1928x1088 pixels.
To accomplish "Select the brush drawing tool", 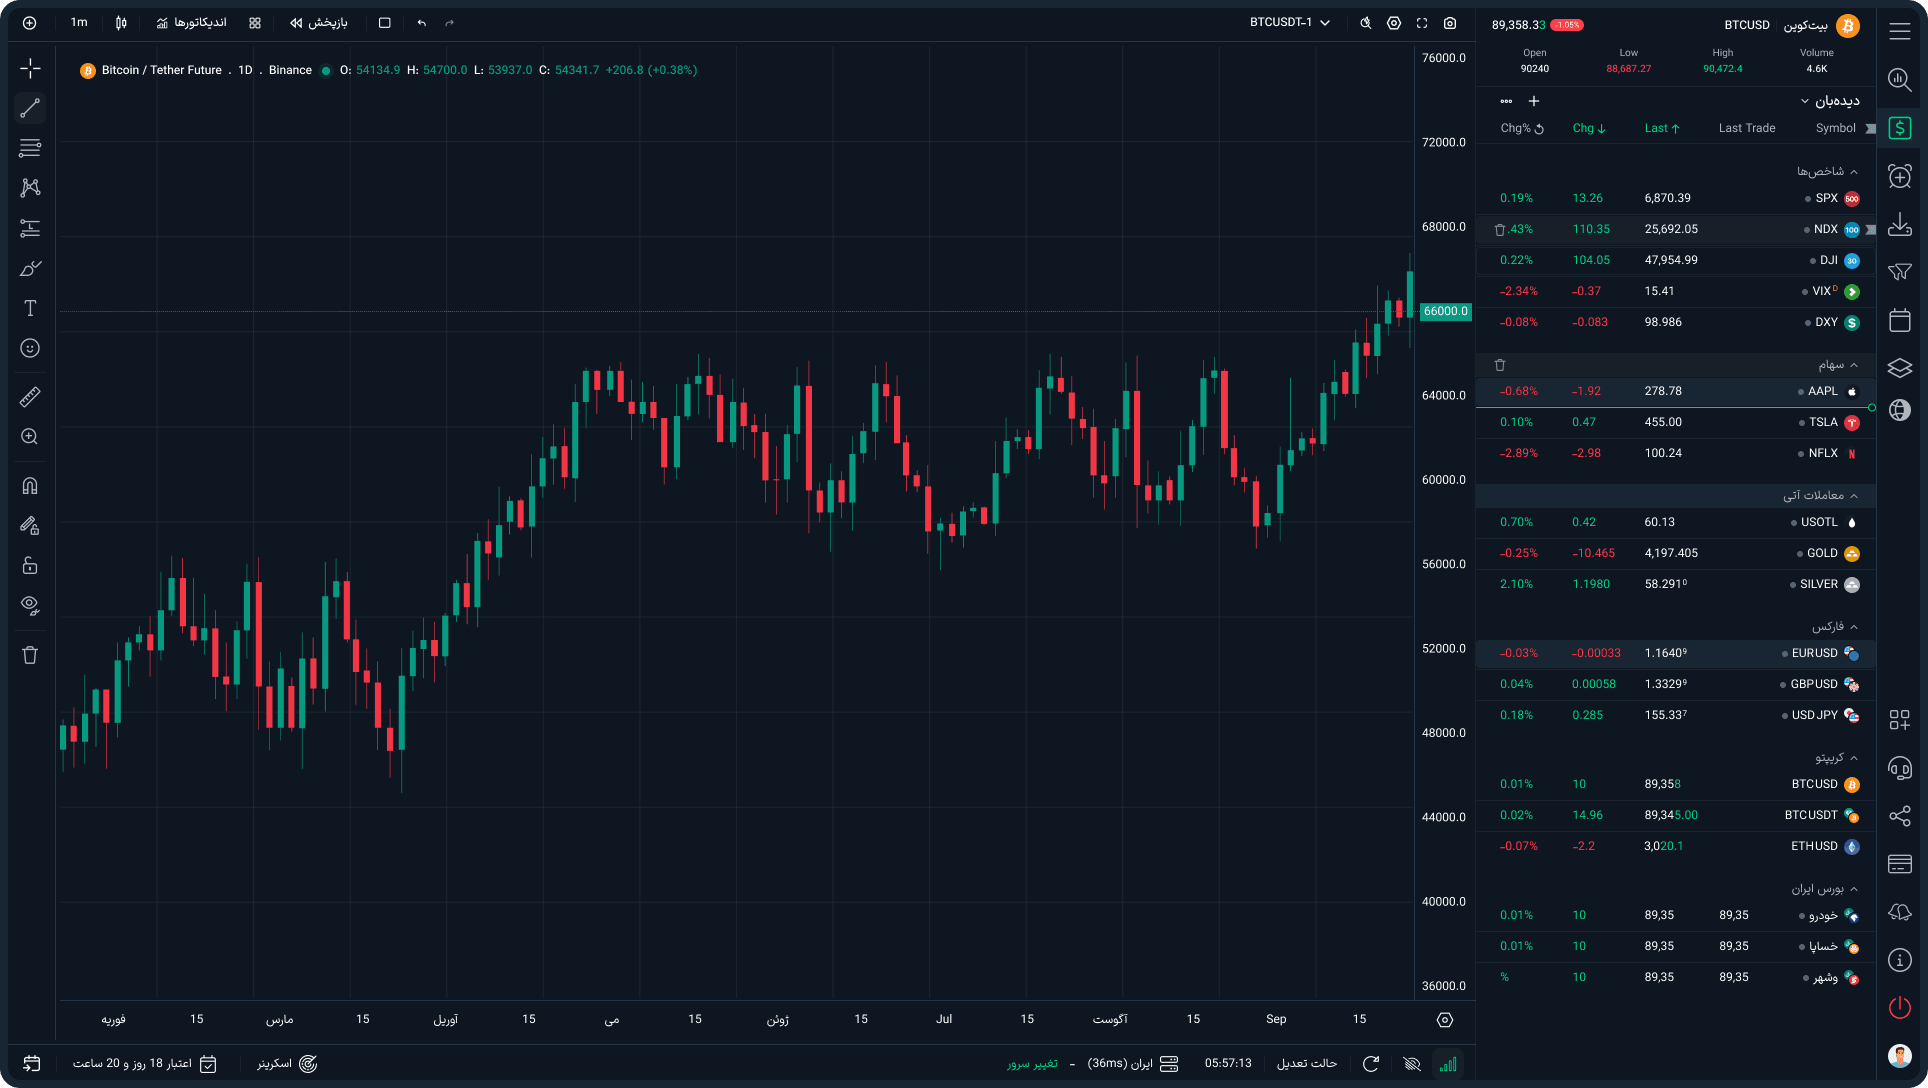I will pyautogui.click(x=30, y=268).
